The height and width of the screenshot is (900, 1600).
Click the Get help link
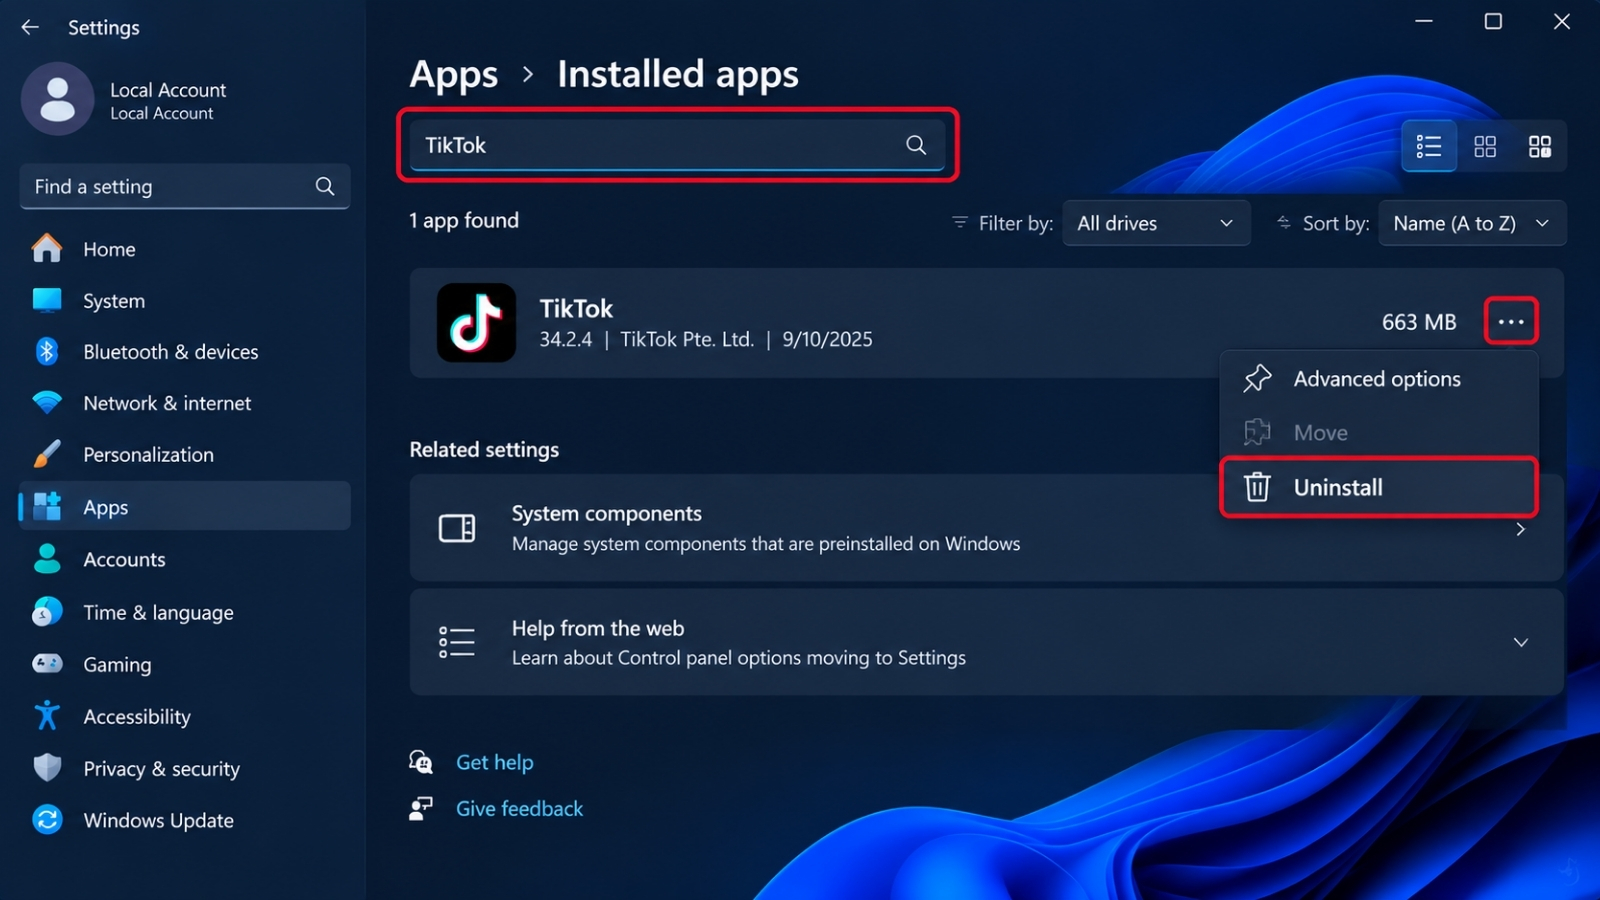(x=494, y=762)
